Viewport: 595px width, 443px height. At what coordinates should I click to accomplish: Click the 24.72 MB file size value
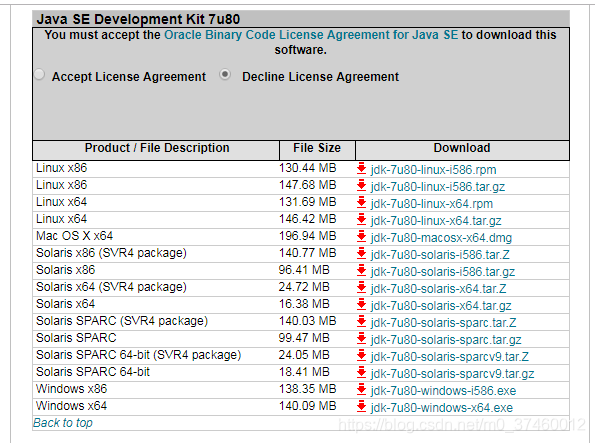[304, 287]
